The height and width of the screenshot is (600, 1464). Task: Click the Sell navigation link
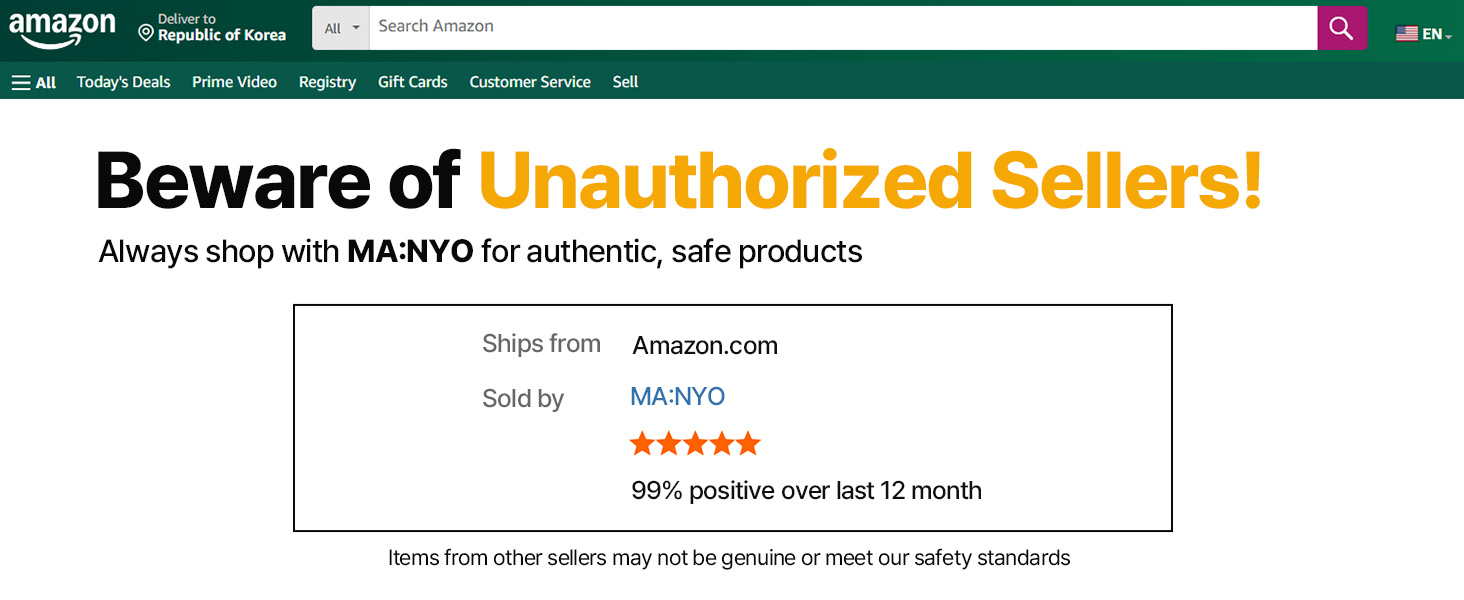tap(626, 82)
